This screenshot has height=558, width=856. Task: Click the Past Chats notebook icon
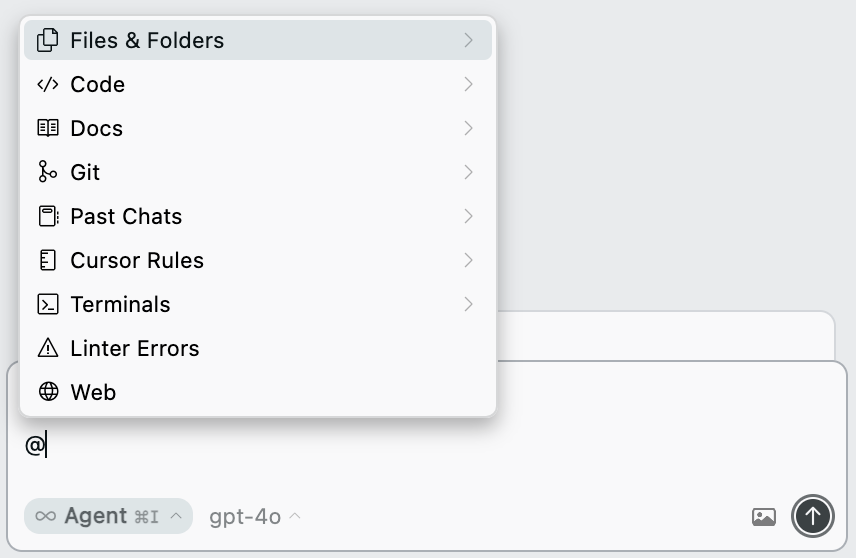(x=47, y=217)
